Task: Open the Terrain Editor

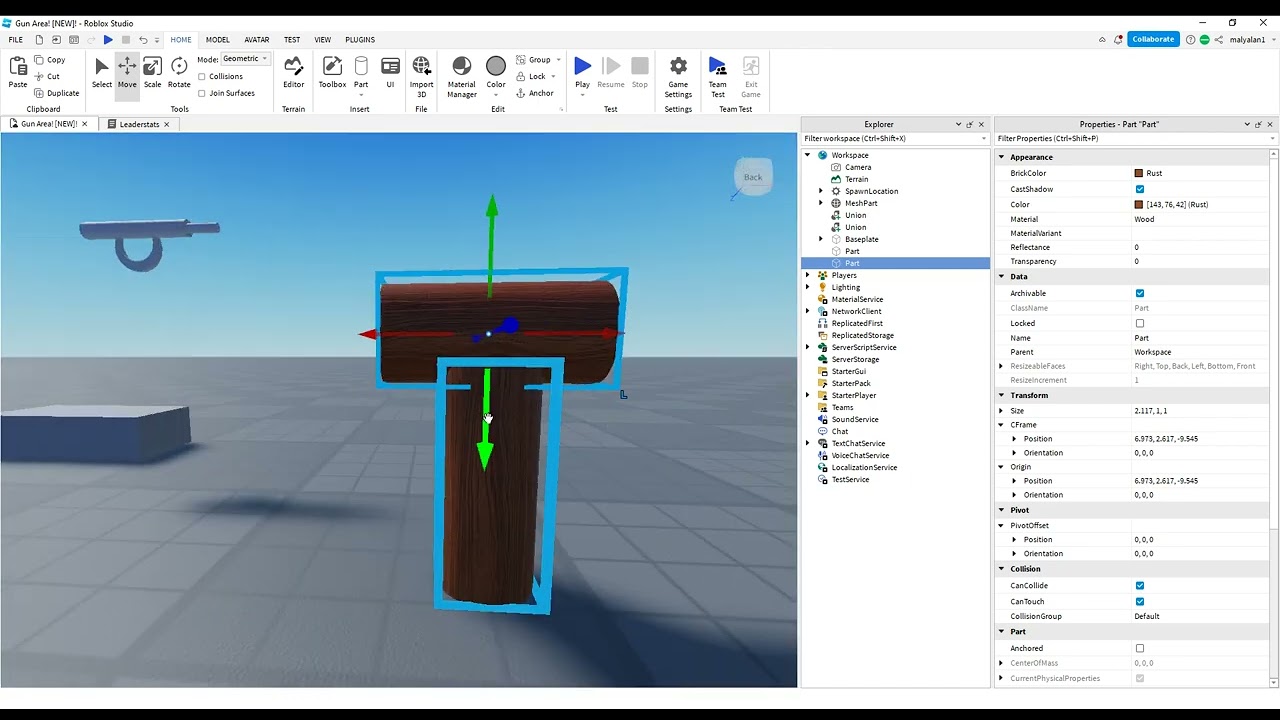Action: [x=293, y=73]
